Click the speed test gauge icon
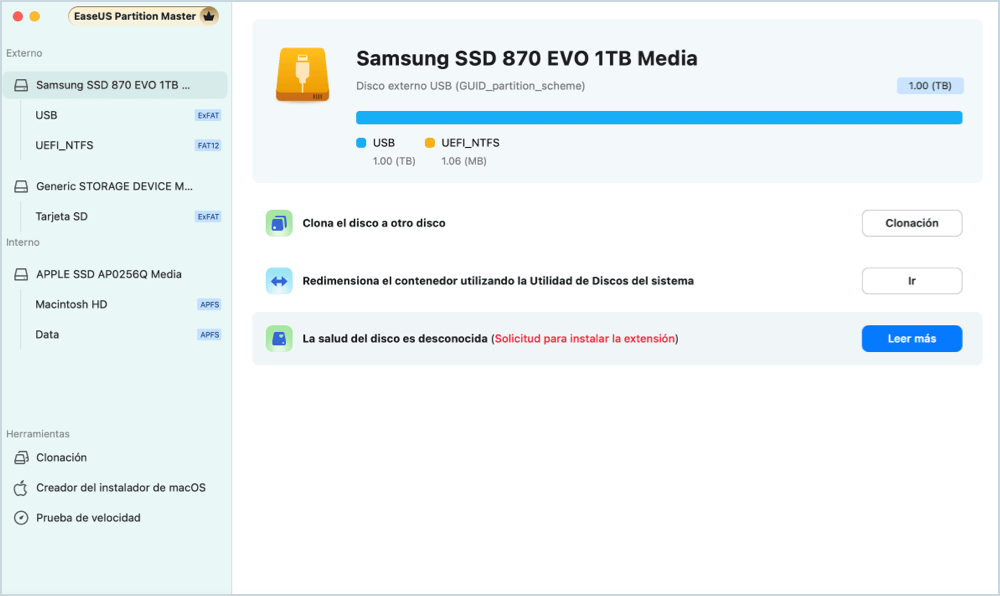Screen dimensions: 1000x596 pyautogui.click(x=21, y=518)
